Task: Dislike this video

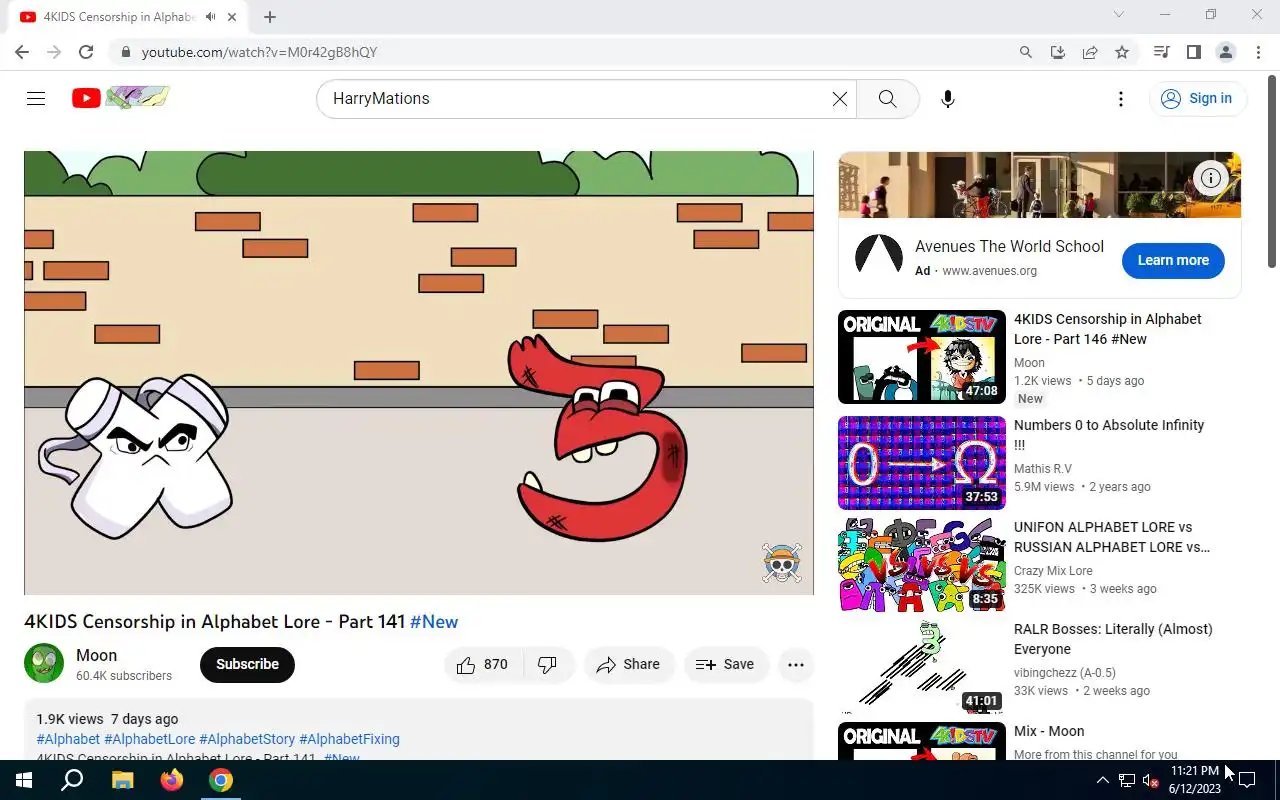Action: [548, 664]
